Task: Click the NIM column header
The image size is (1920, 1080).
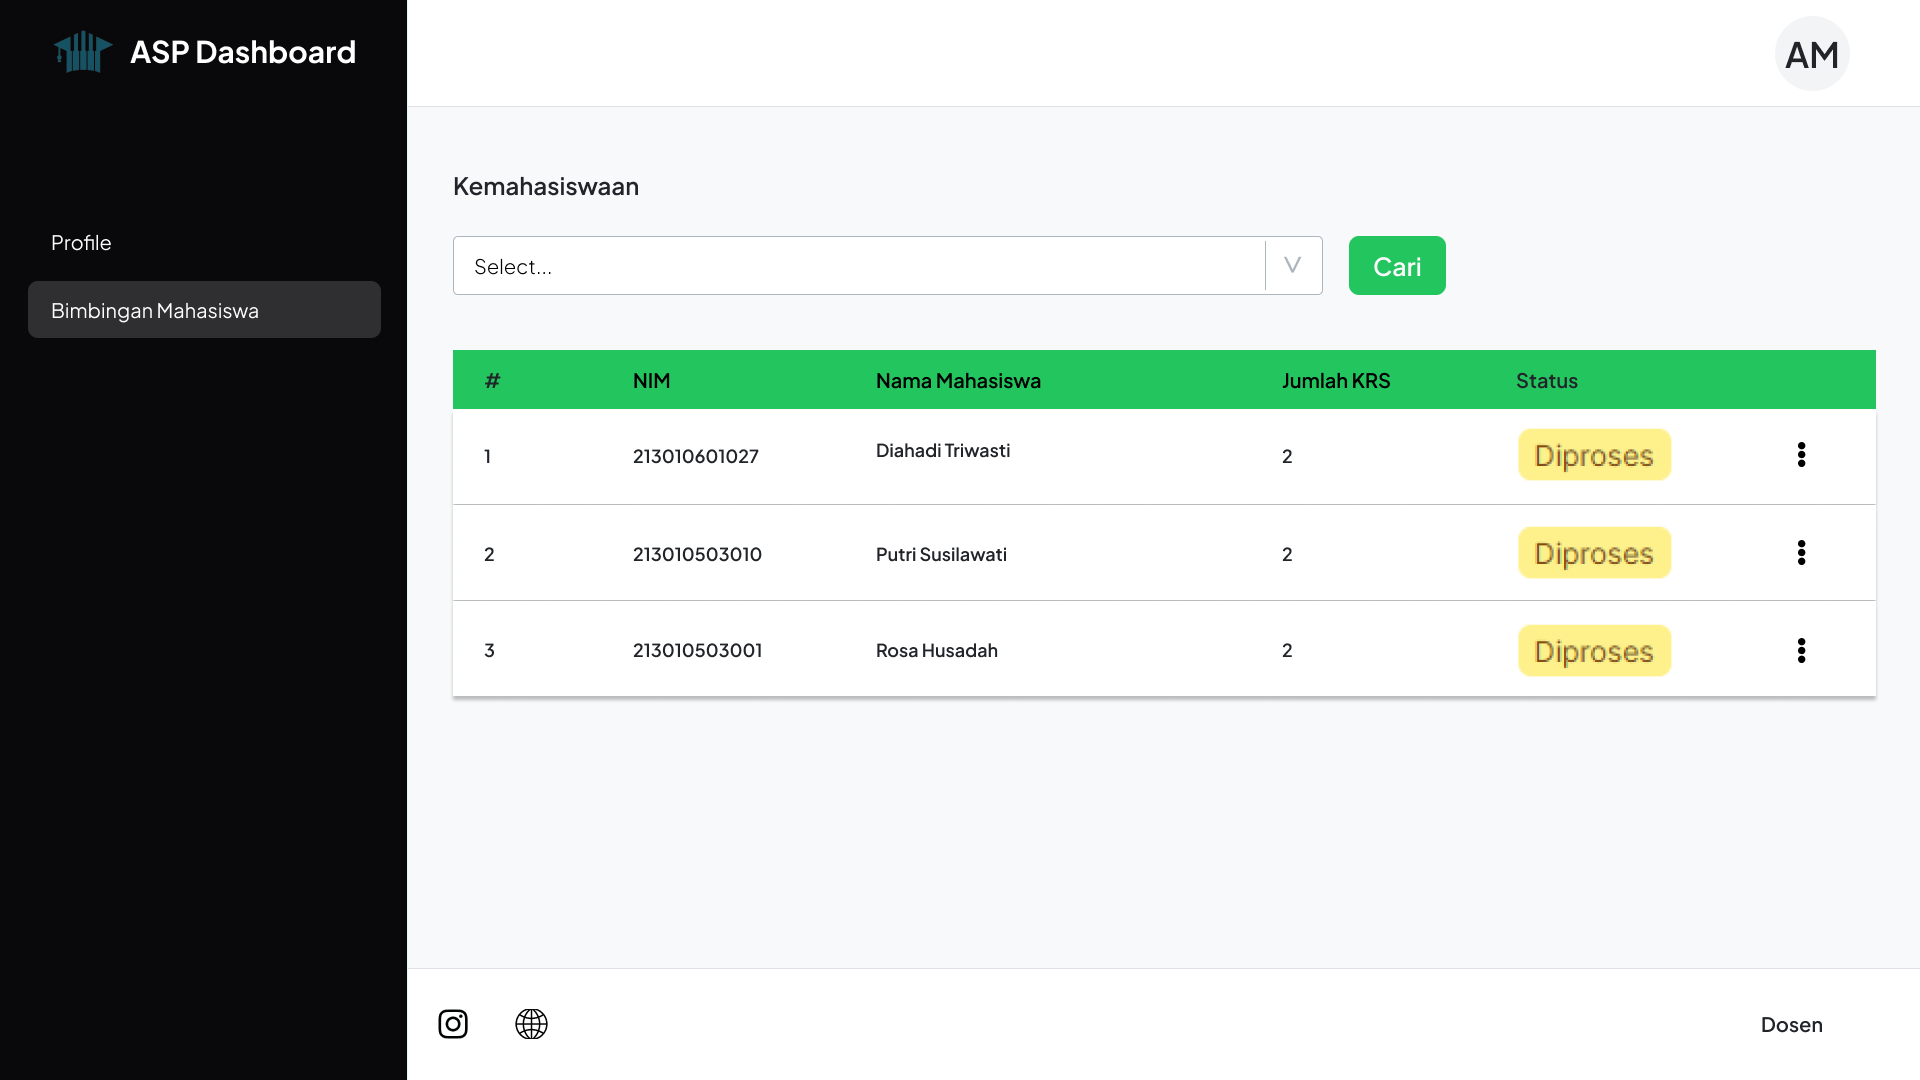Action: point(651,381)
